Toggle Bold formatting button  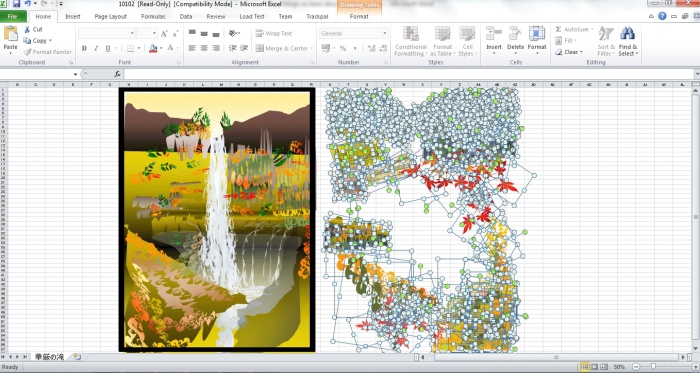[84, 48]
